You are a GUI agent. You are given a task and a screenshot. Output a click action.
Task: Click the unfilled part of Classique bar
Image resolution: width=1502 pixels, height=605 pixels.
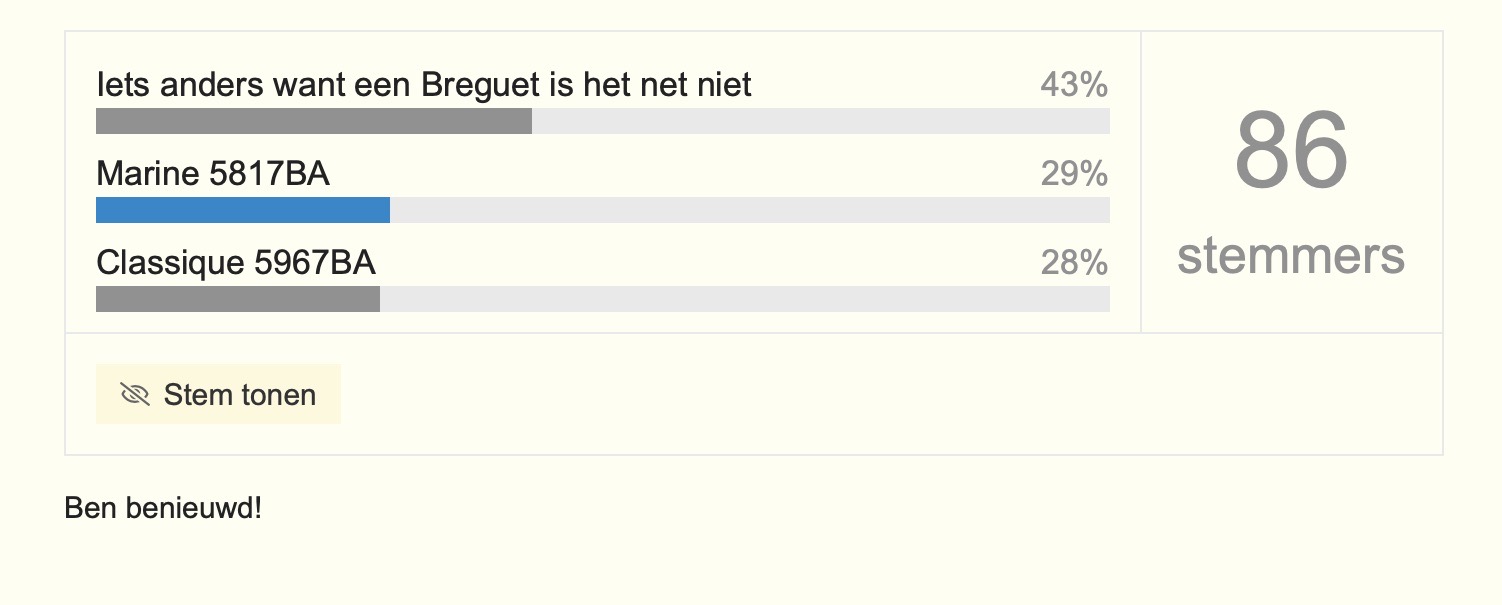pyautogui.click(x=745, y=299)
